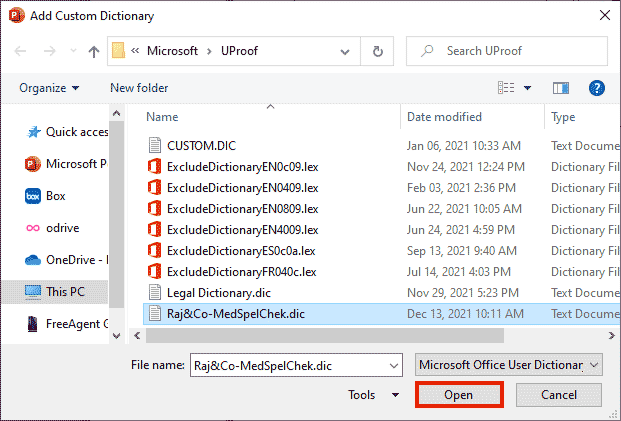Click Microsoft in the address path
This screenshot has width=621, height=421.
172,51
